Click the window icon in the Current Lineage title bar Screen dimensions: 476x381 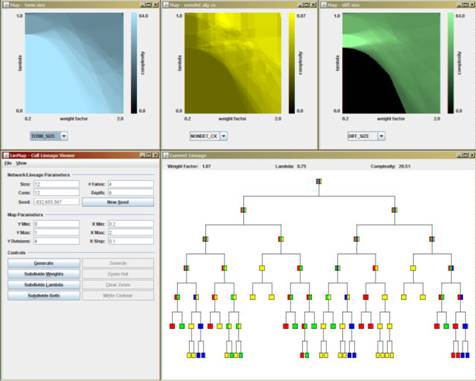(165, 155)
